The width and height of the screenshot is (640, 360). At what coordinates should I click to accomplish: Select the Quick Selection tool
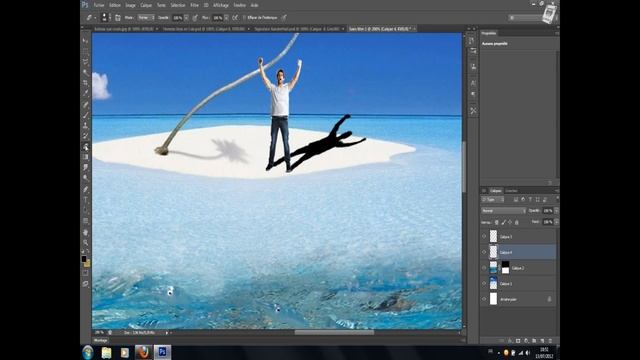click(85, 72)
